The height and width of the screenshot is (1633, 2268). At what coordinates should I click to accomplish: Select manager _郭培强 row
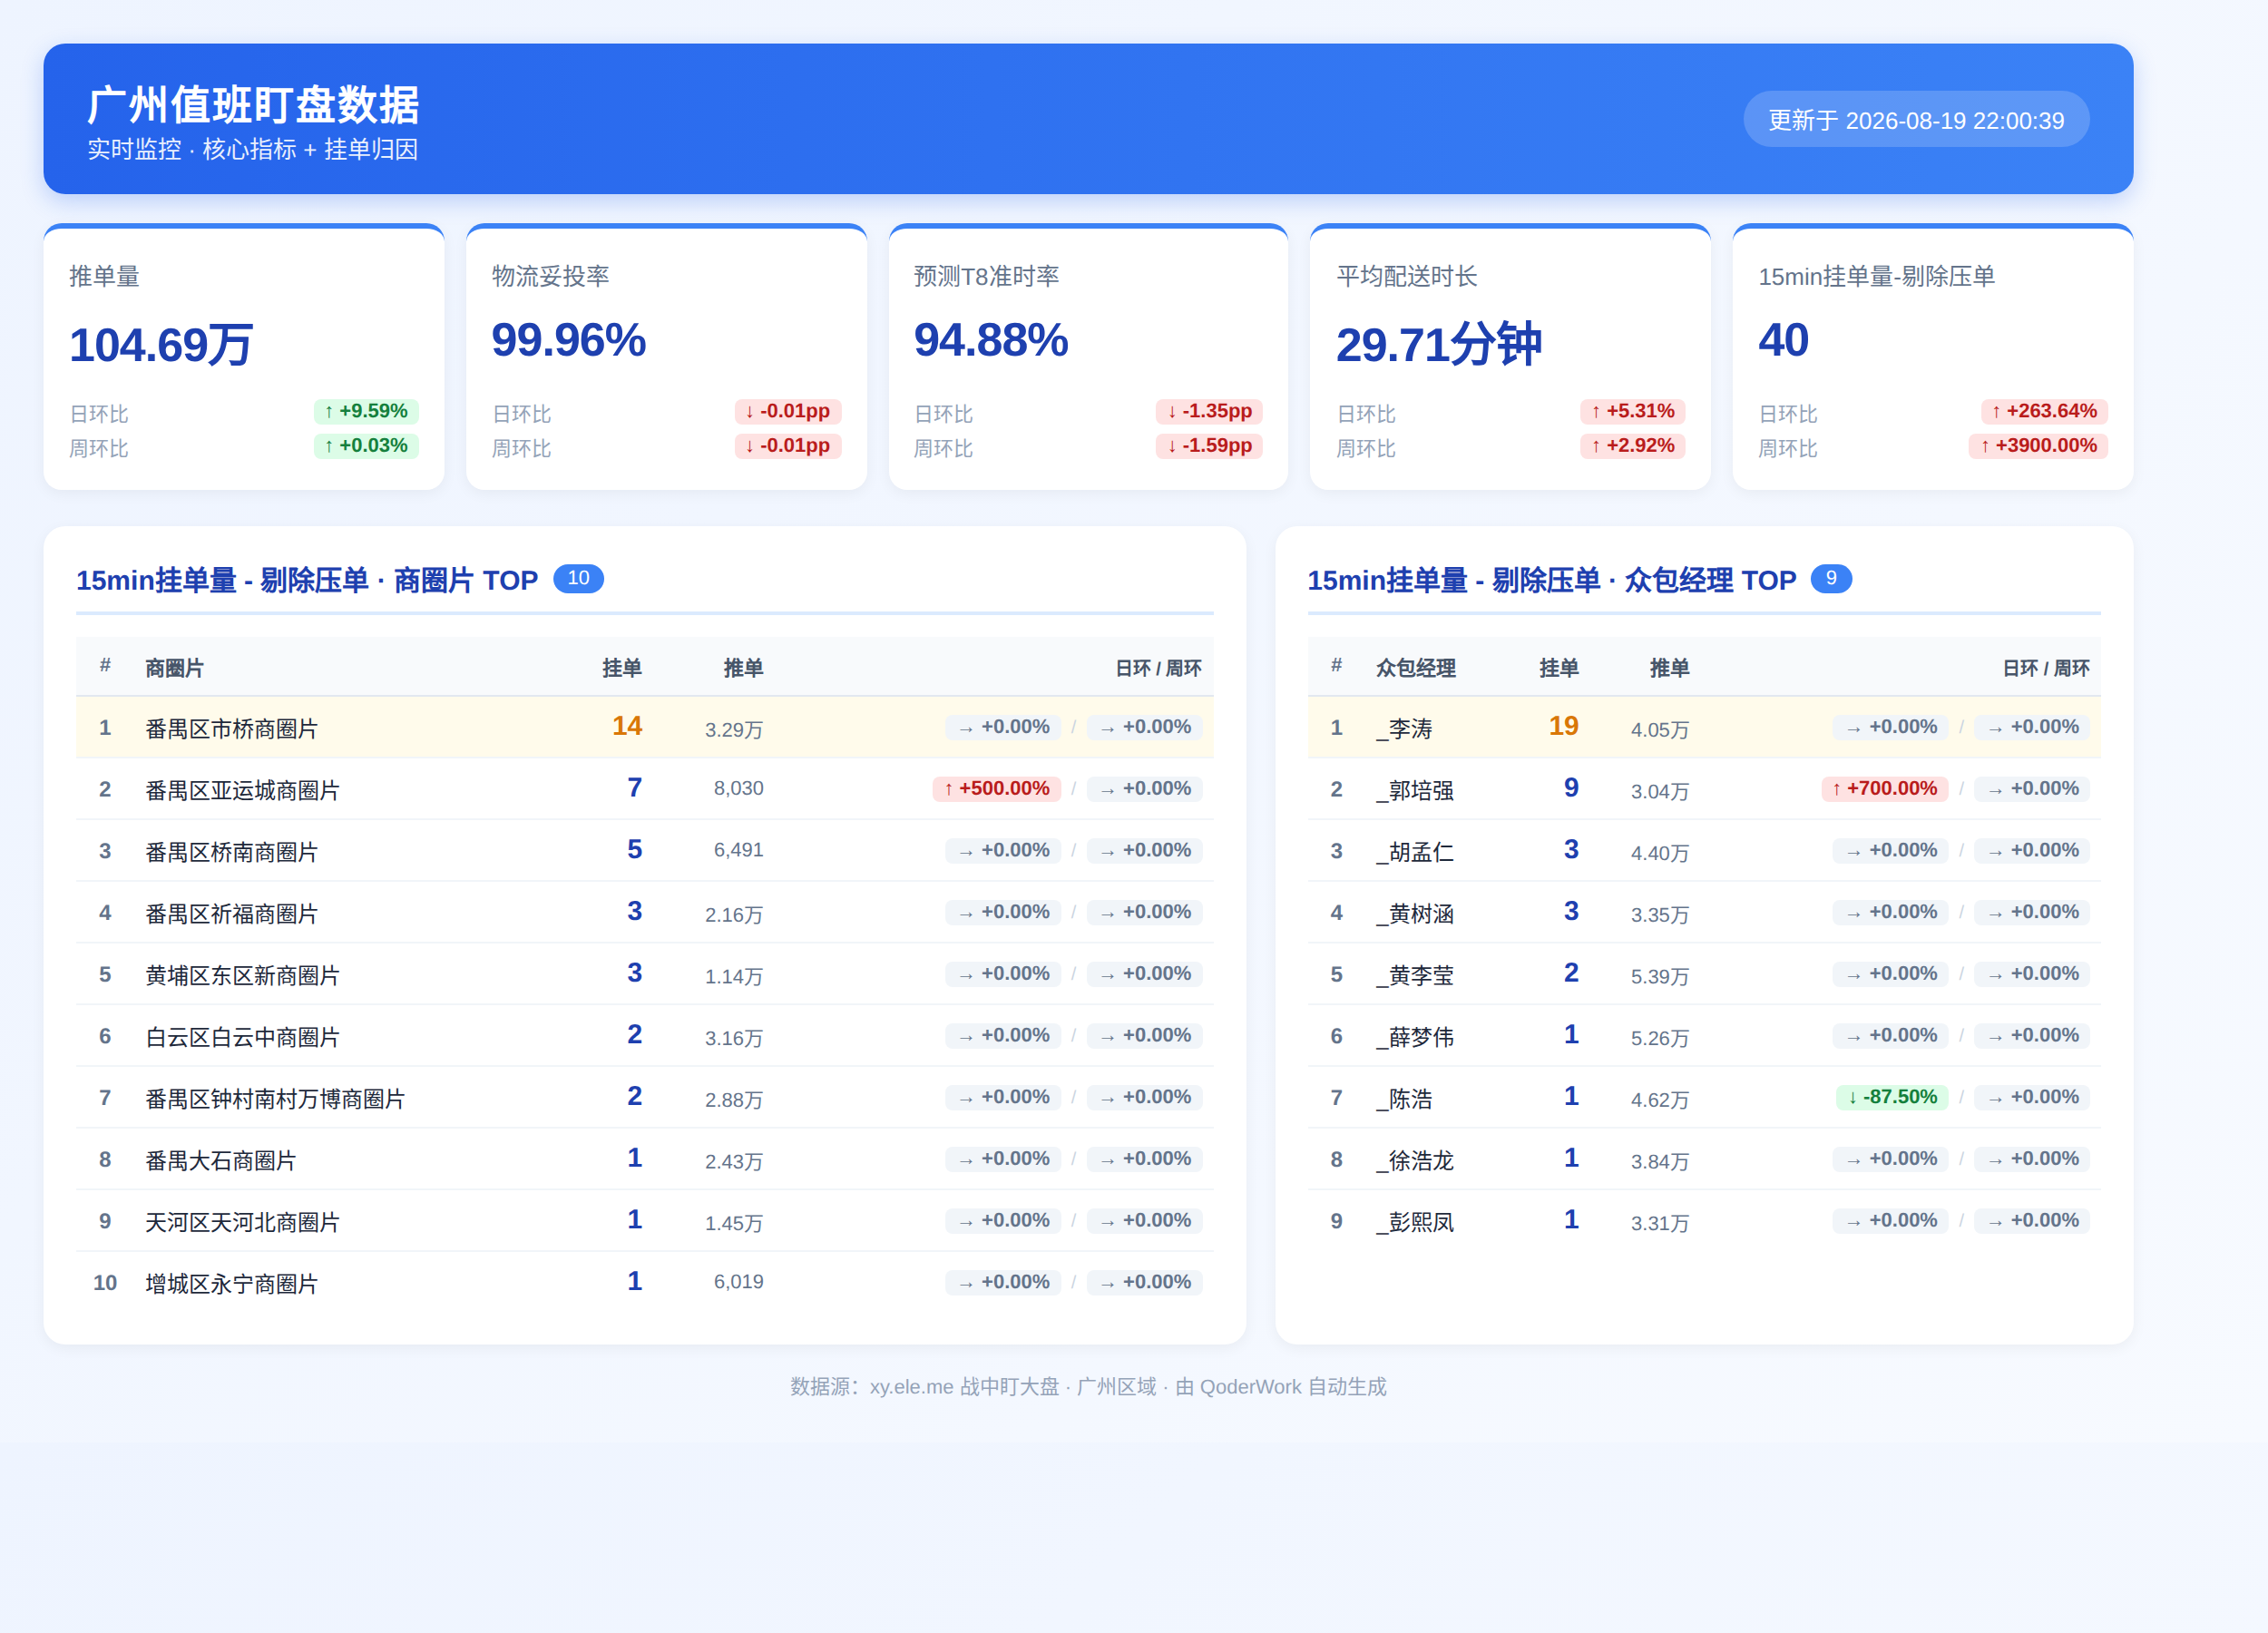[x=1704, y=789]
